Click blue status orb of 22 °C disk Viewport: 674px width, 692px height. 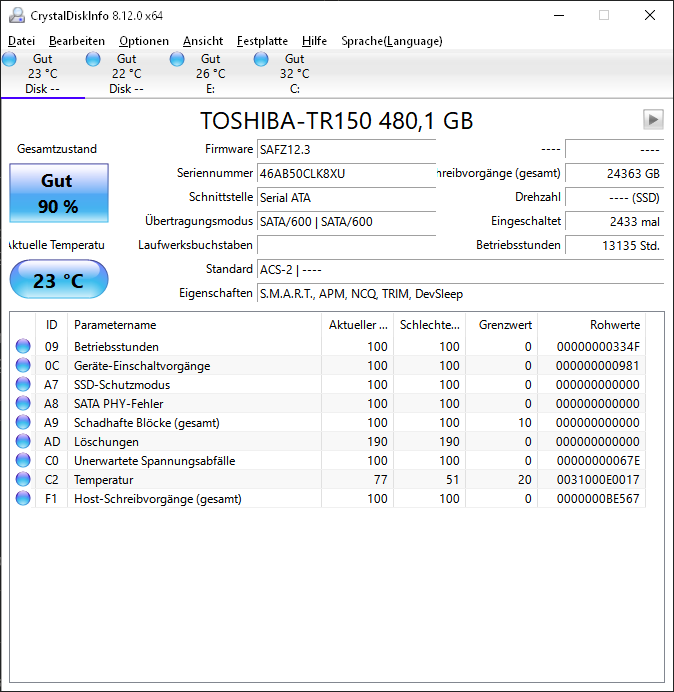tap(93, 59)
